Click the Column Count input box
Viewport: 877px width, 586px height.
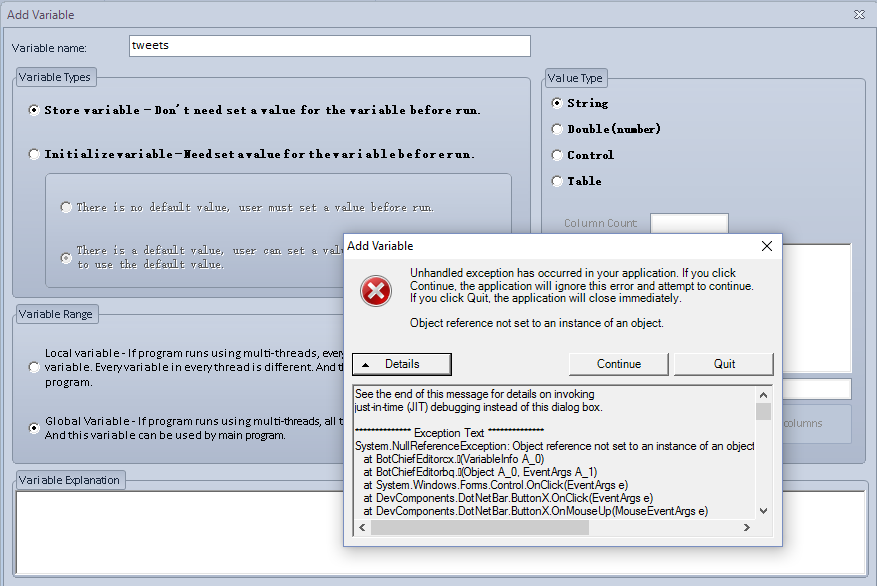point(688,223)
